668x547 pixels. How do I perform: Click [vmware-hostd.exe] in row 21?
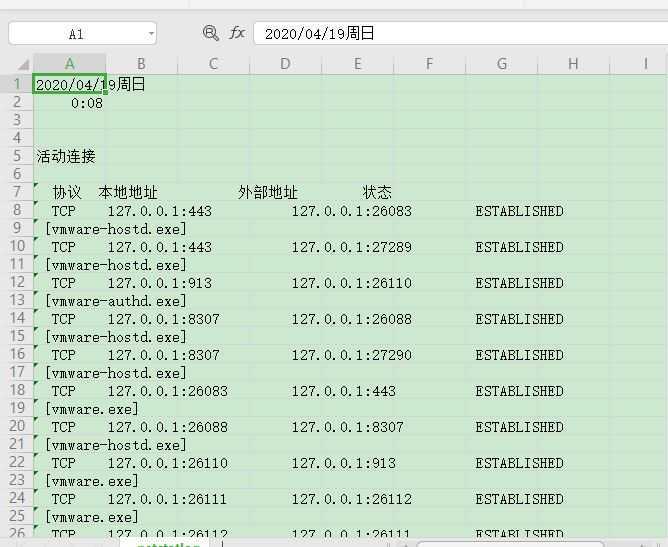tap(116, 445)
